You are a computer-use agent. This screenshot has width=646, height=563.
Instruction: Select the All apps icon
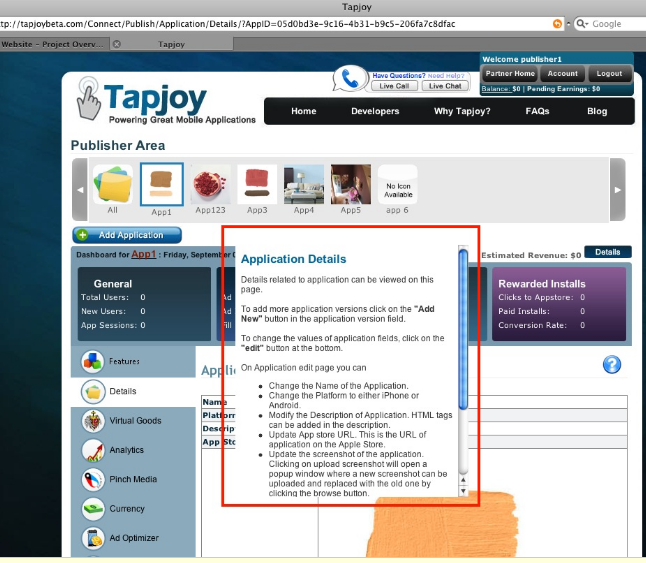(112, 184)
